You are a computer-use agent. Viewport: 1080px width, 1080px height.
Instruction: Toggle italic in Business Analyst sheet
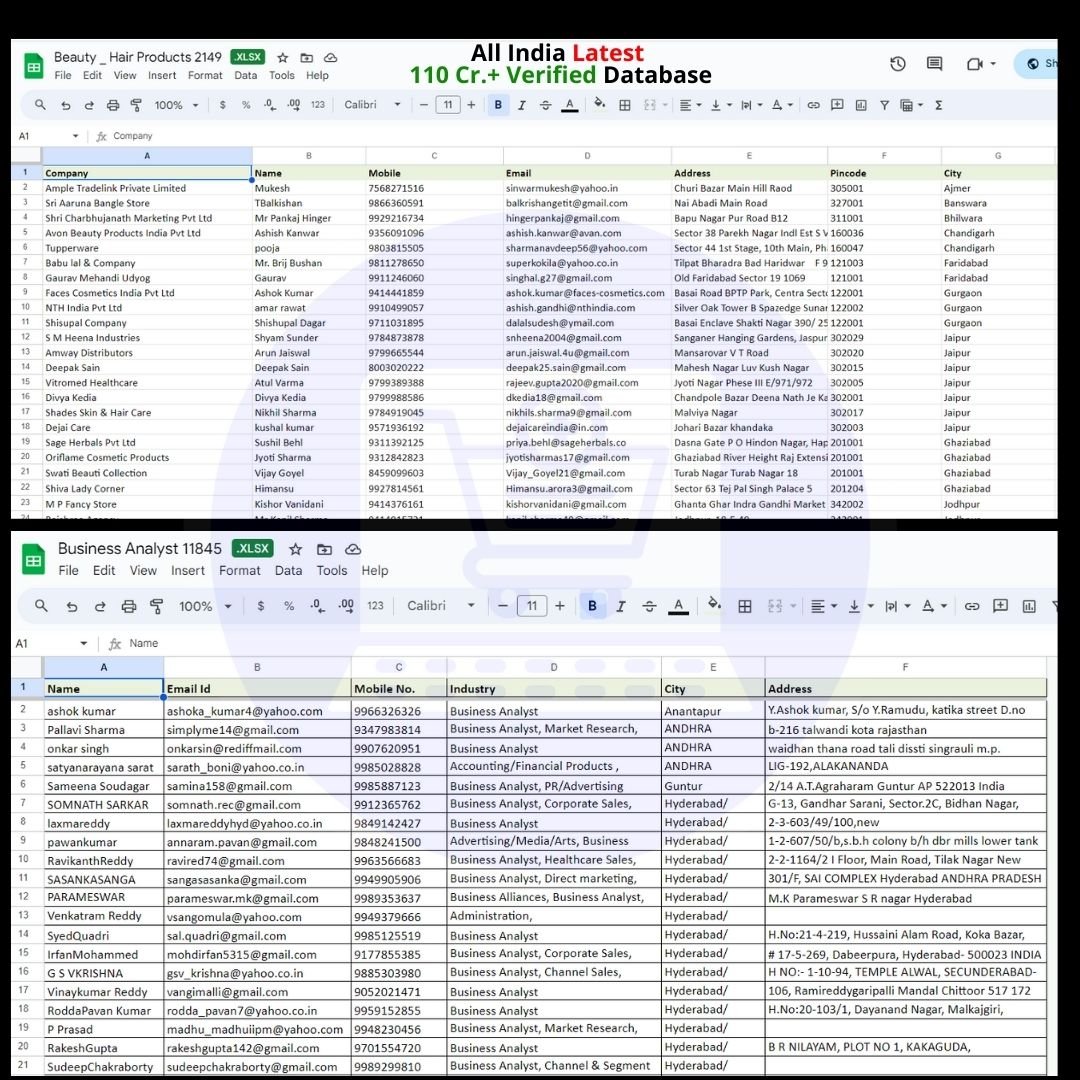(621, 607)
